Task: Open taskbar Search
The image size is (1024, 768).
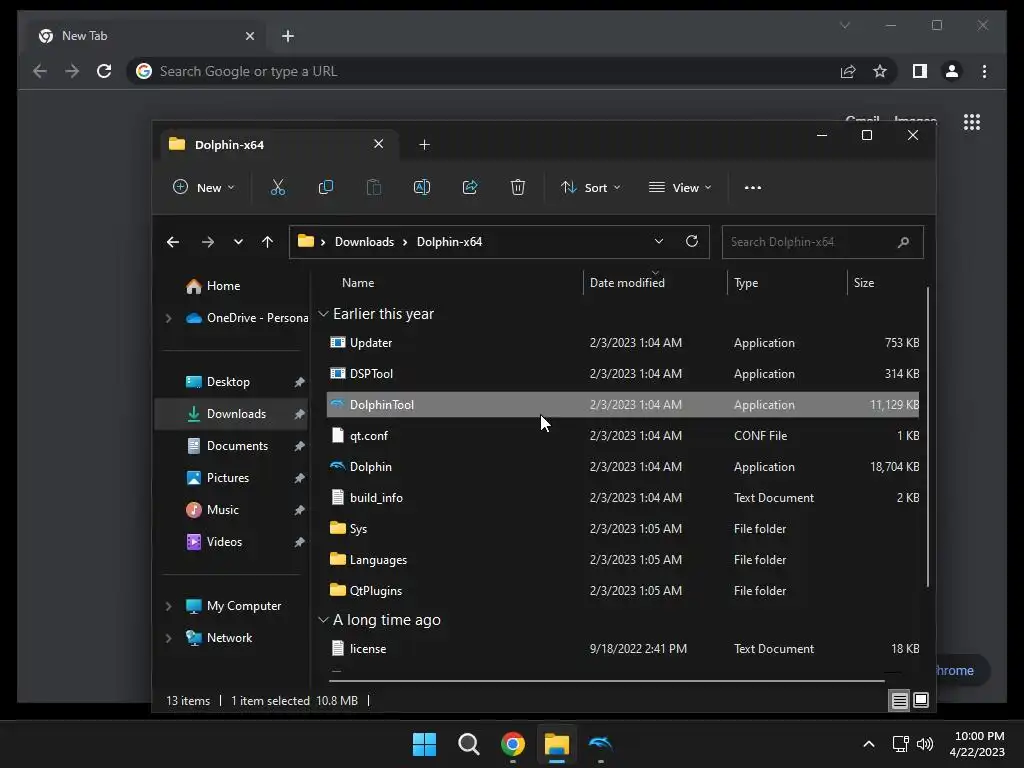Action: pyautogui.click(x=468, y=744)
